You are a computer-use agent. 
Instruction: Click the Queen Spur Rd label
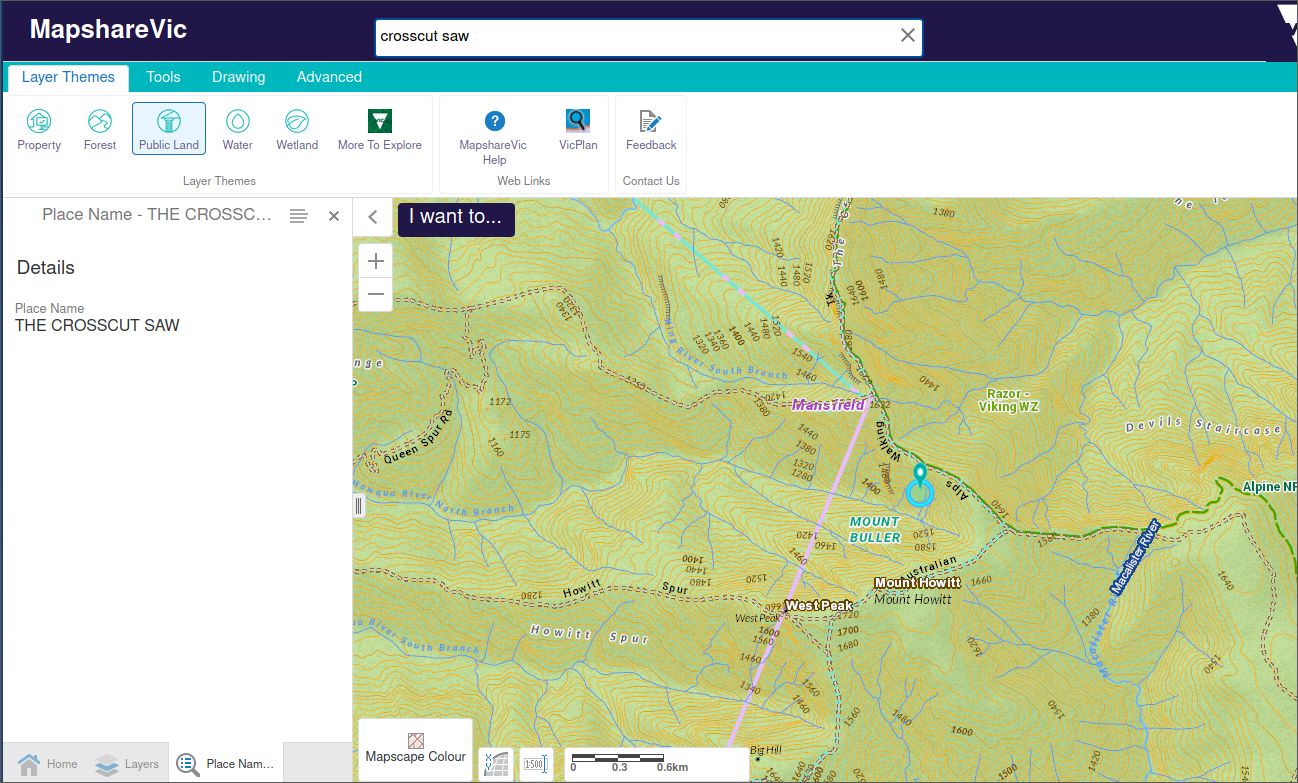pyautogui.click(x=419, y=437)
